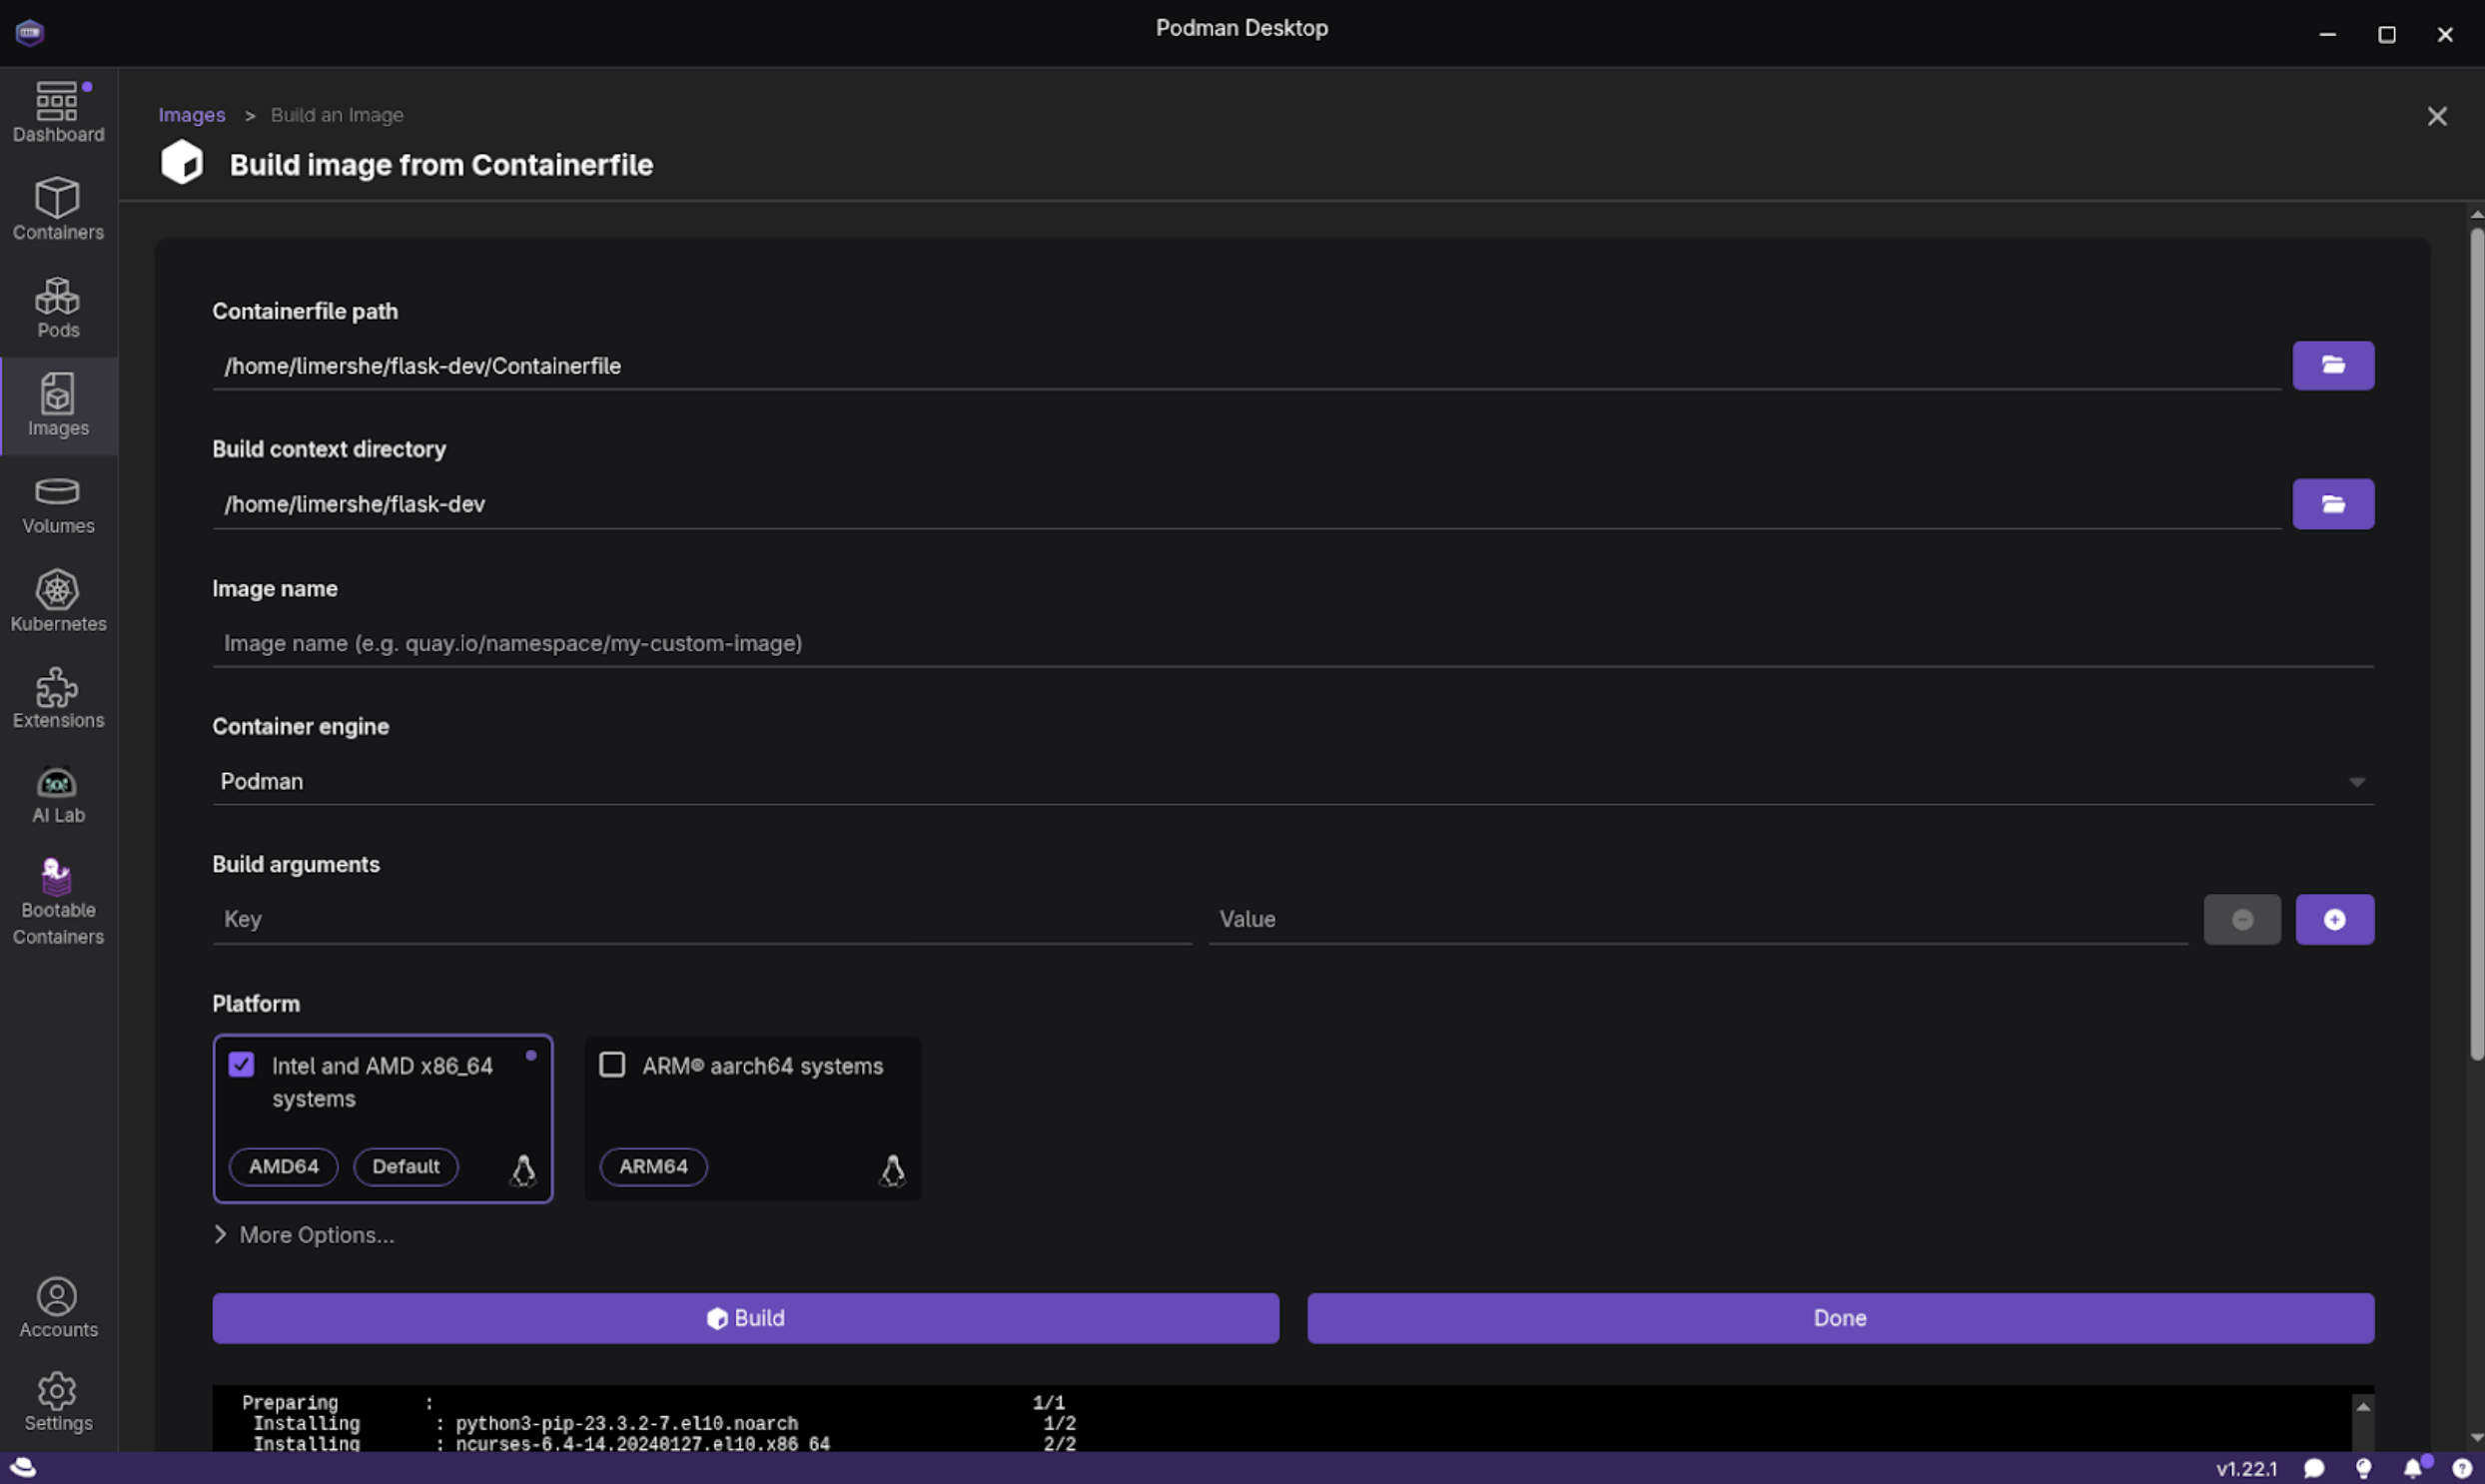Open Kubernetes in the sidebar
The image size is (2485, 1484).
click(58, 601)
